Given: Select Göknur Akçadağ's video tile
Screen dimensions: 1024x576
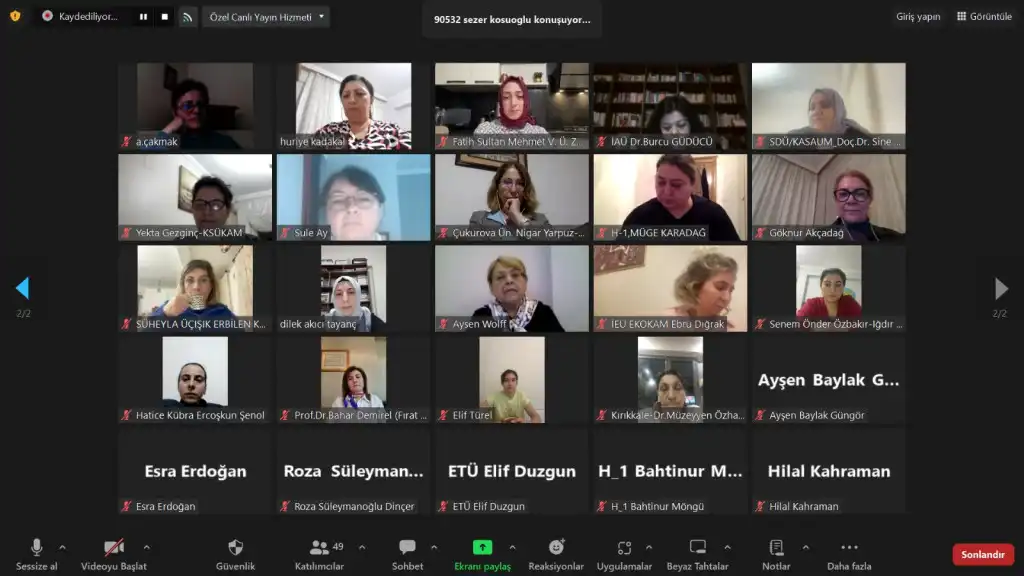Looking at the screenshot, I should [x=828, y=197].
